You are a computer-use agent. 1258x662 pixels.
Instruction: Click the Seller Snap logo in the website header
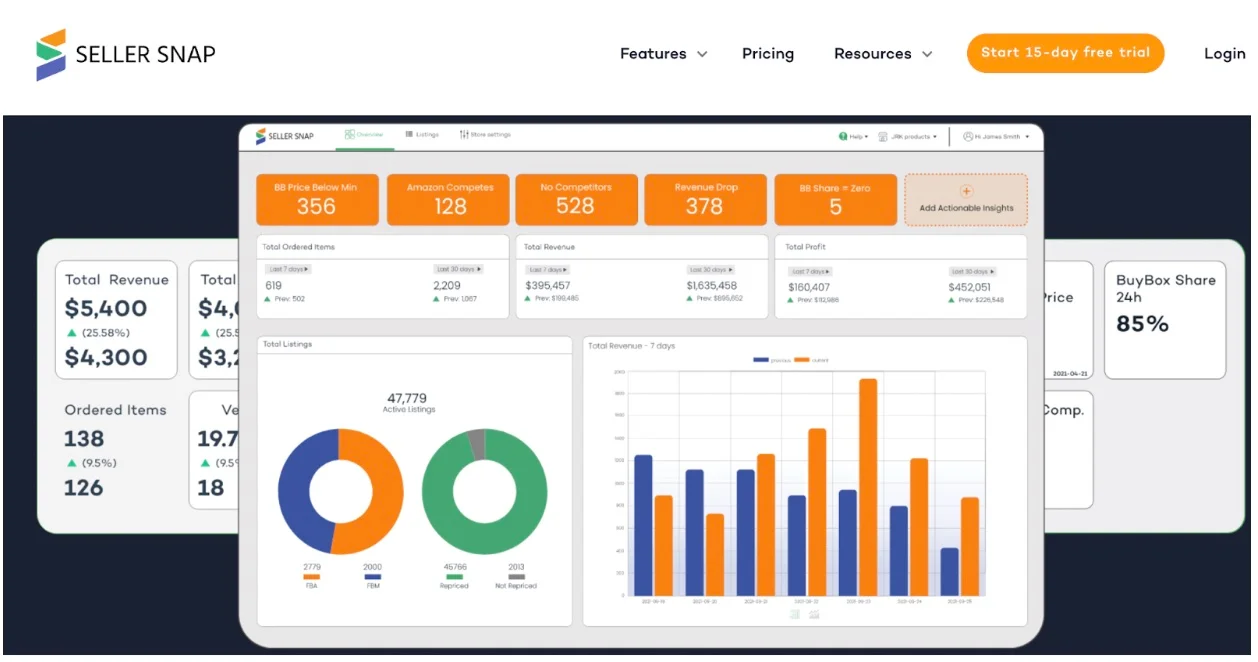[x=125, y=54]
